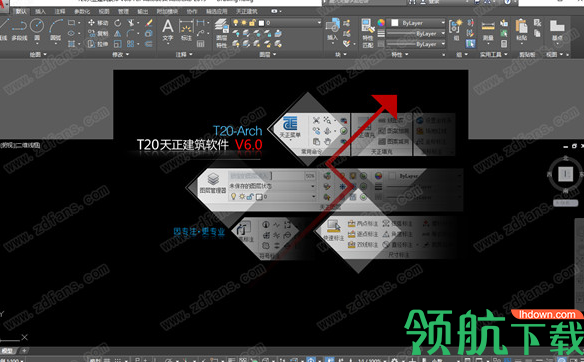Click the 复制 copy tool
This screenshot has width=584, height=362.
pyautogui.click(x=98, y=34)
